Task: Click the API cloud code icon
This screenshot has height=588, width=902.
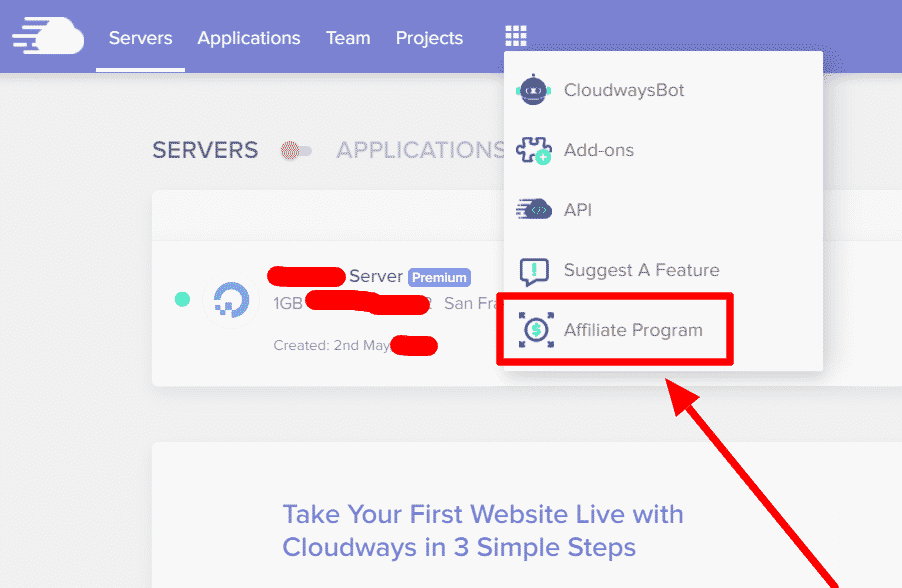Action: [533, 210]
